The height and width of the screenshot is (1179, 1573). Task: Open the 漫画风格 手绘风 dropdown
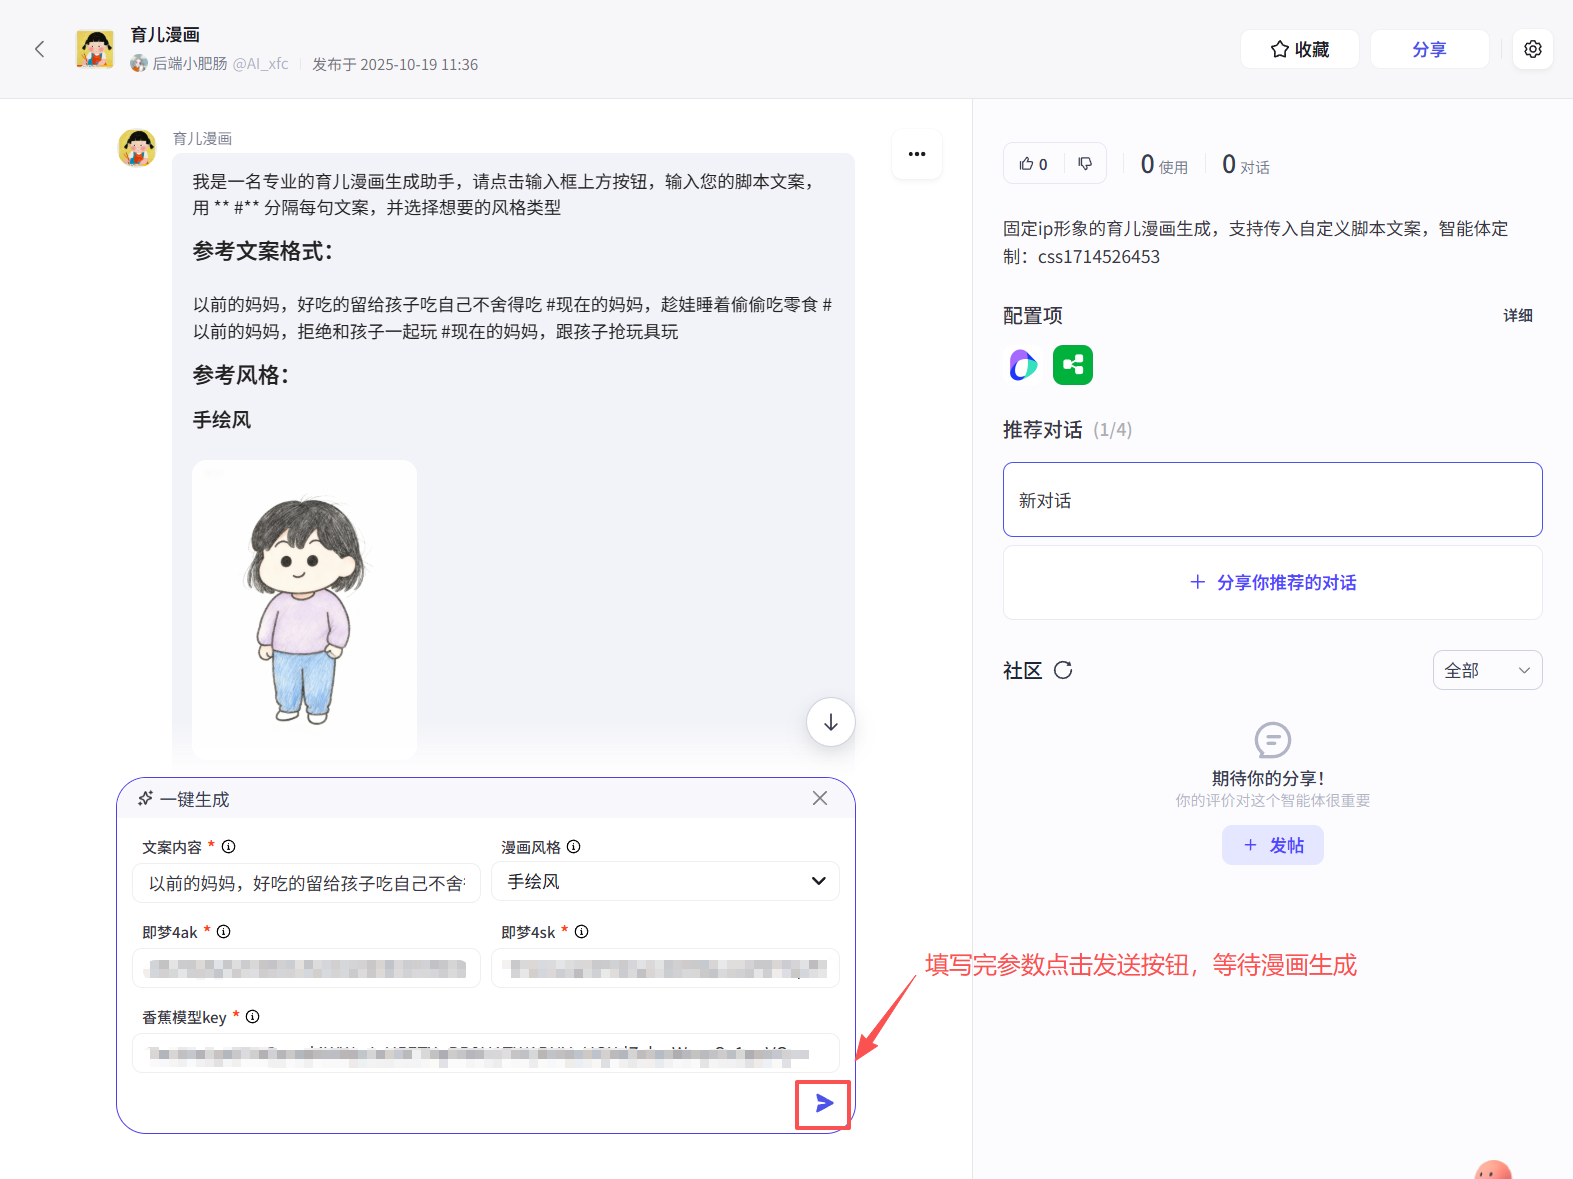pyautogui.click(x=665, y=881)
